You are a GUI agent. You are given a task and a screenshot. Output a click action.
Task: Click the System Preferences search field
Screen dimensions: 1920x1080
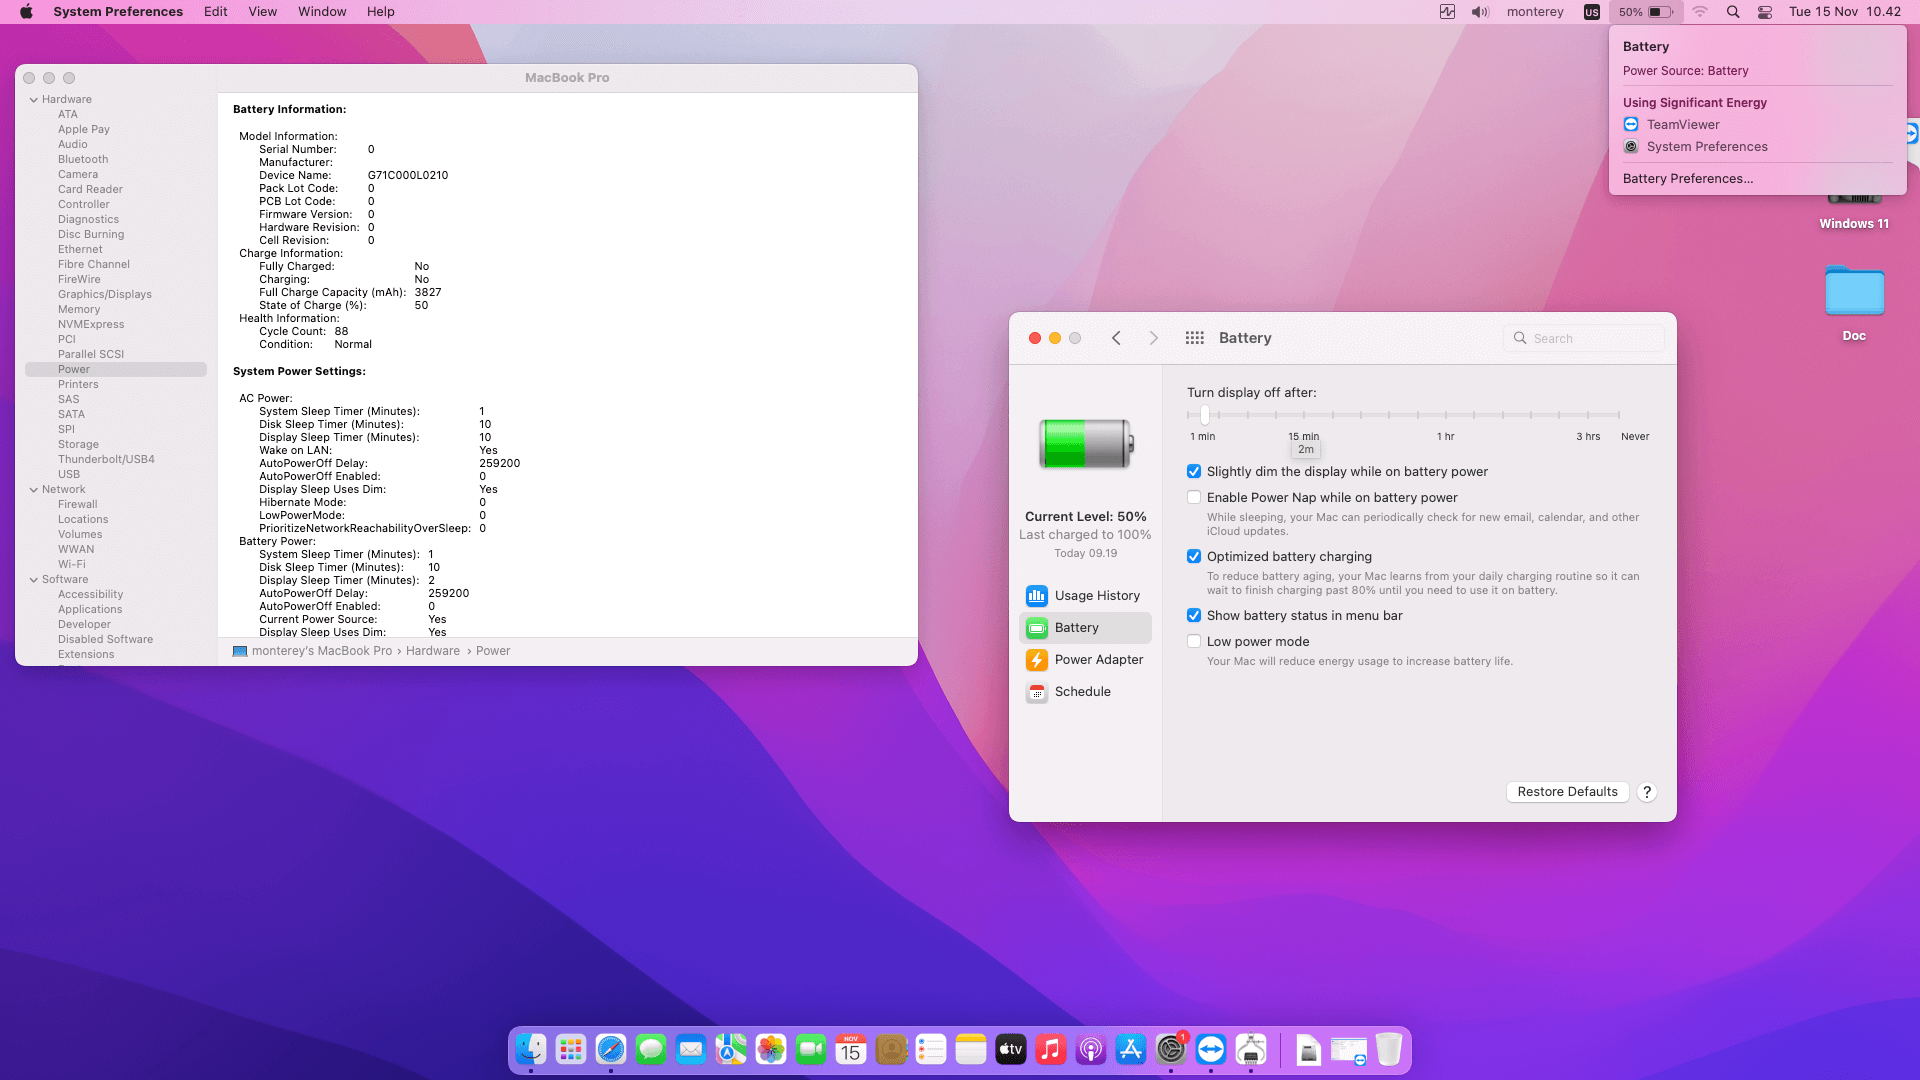pyautogui.click(x=1584, y=338)
